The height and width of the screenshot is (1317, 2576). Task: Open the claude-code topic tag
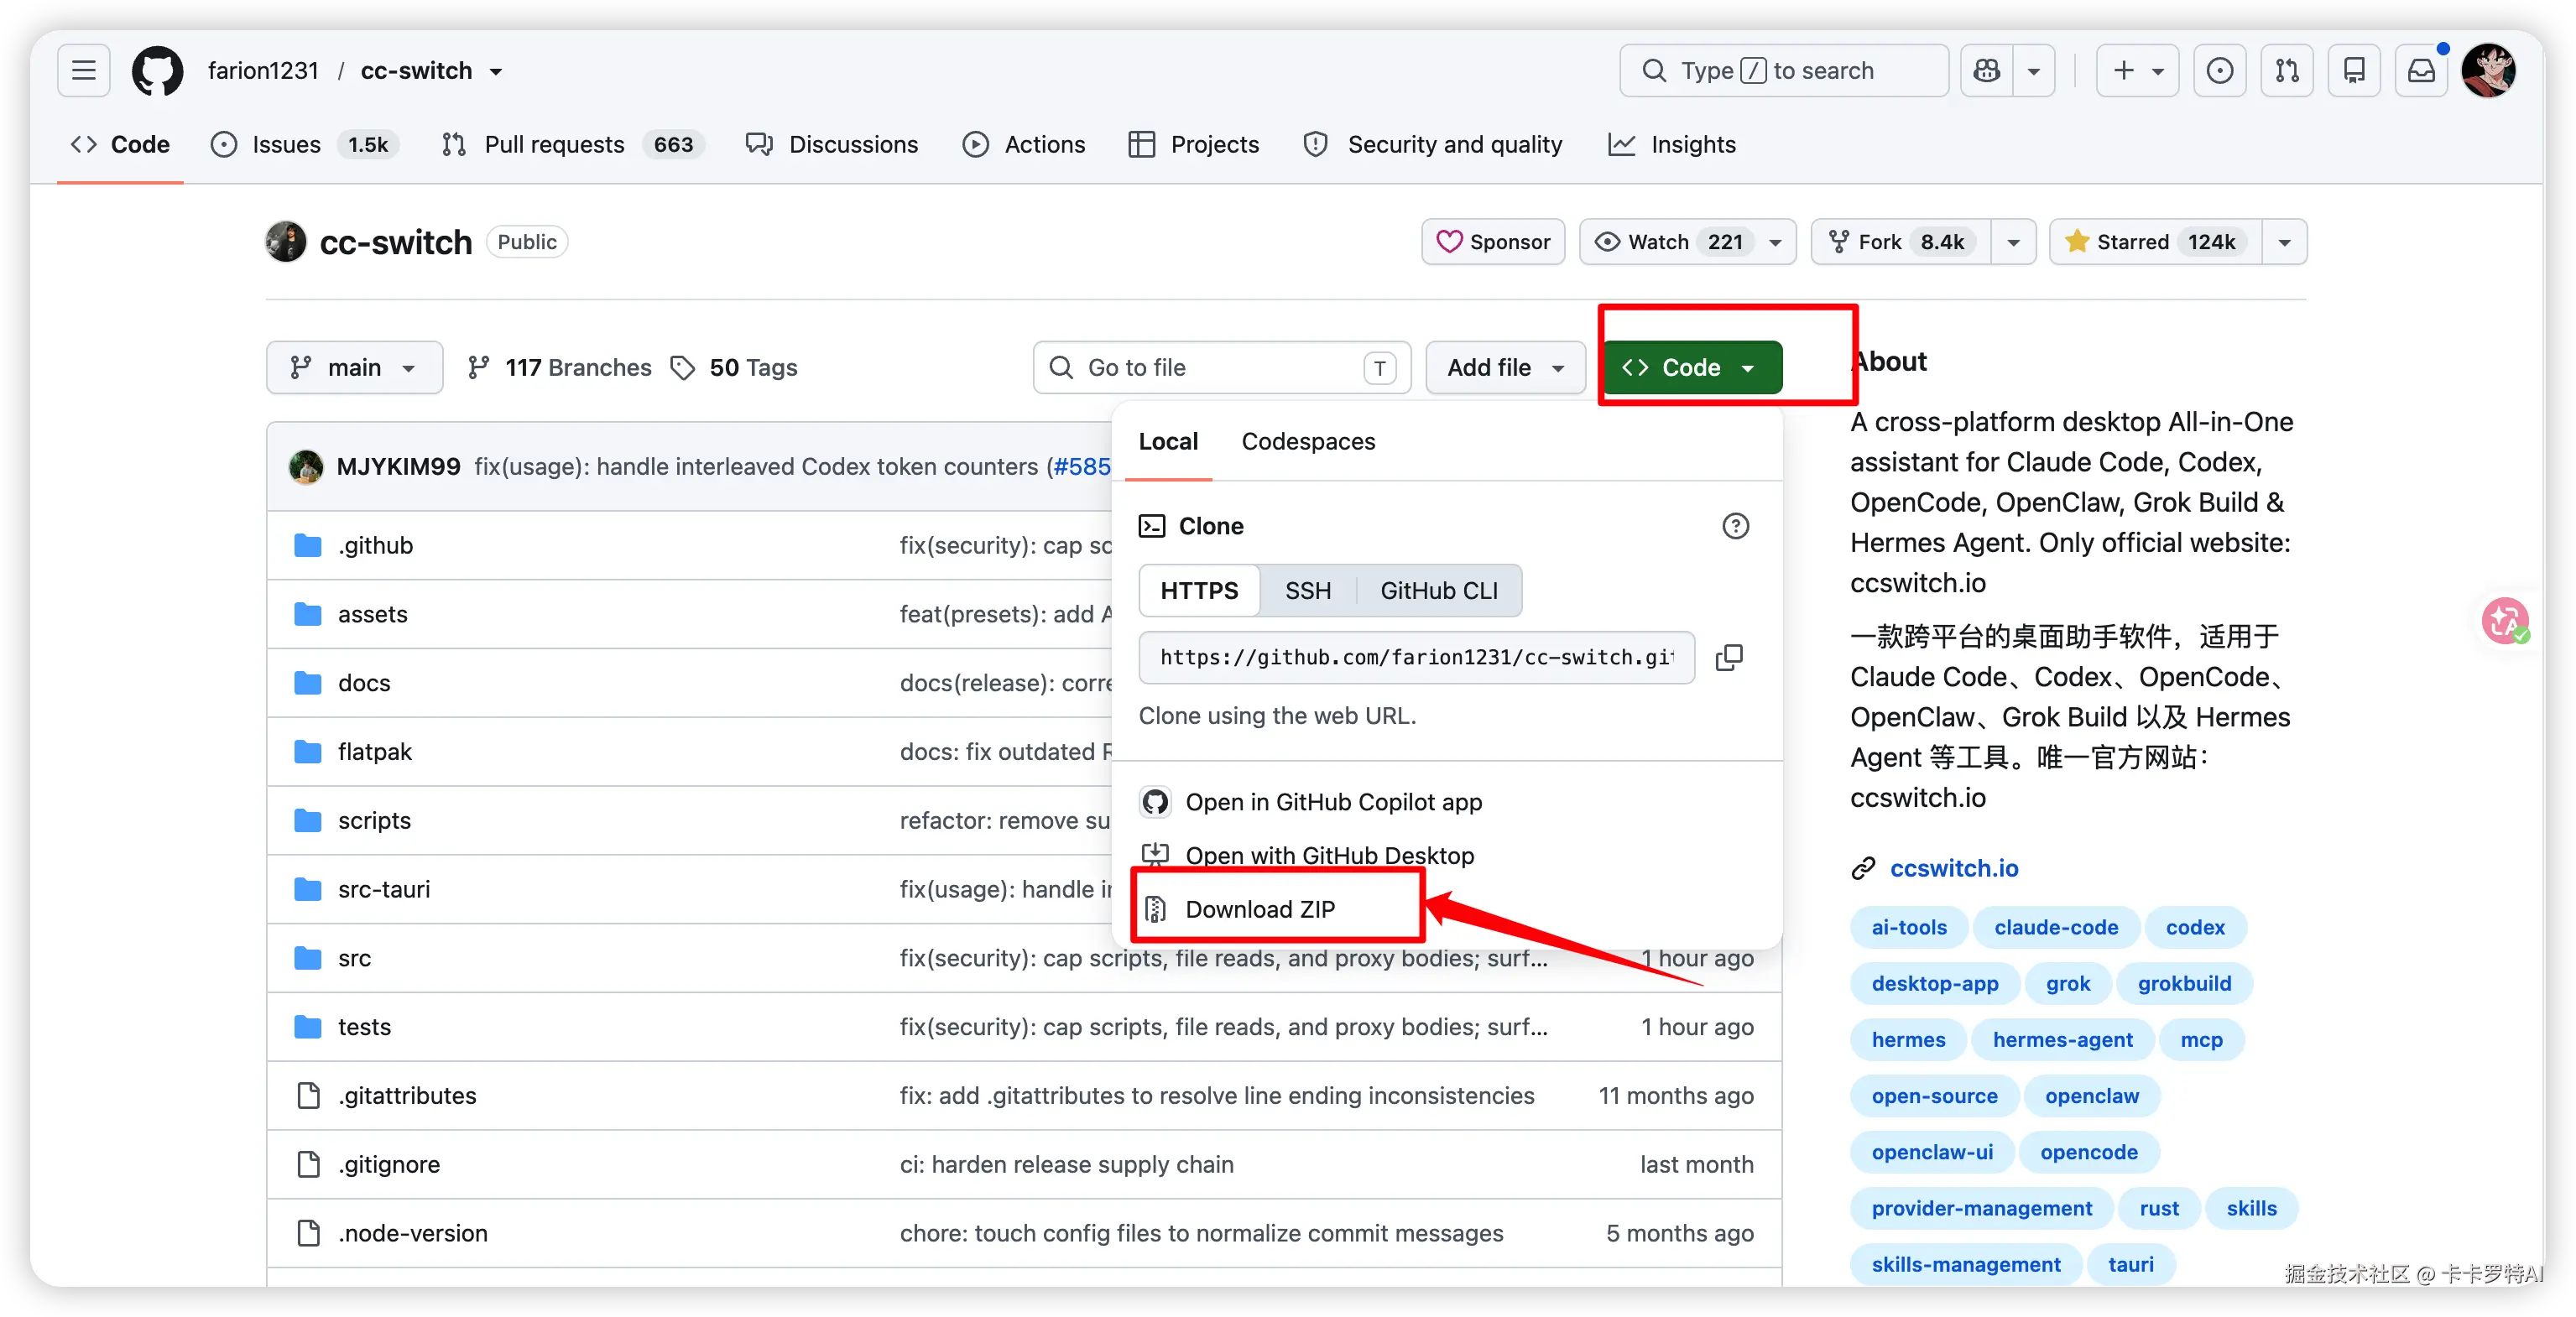2056,927
